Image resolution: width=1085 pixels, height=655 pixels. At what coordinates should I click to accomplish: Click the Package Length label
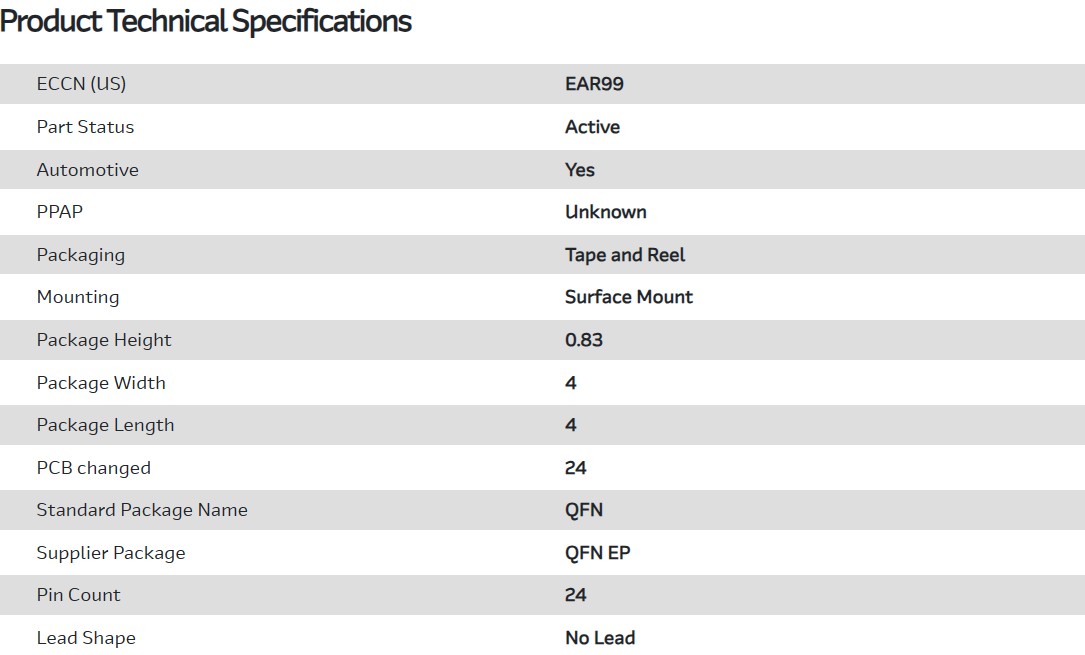click(x=105, y=425)
